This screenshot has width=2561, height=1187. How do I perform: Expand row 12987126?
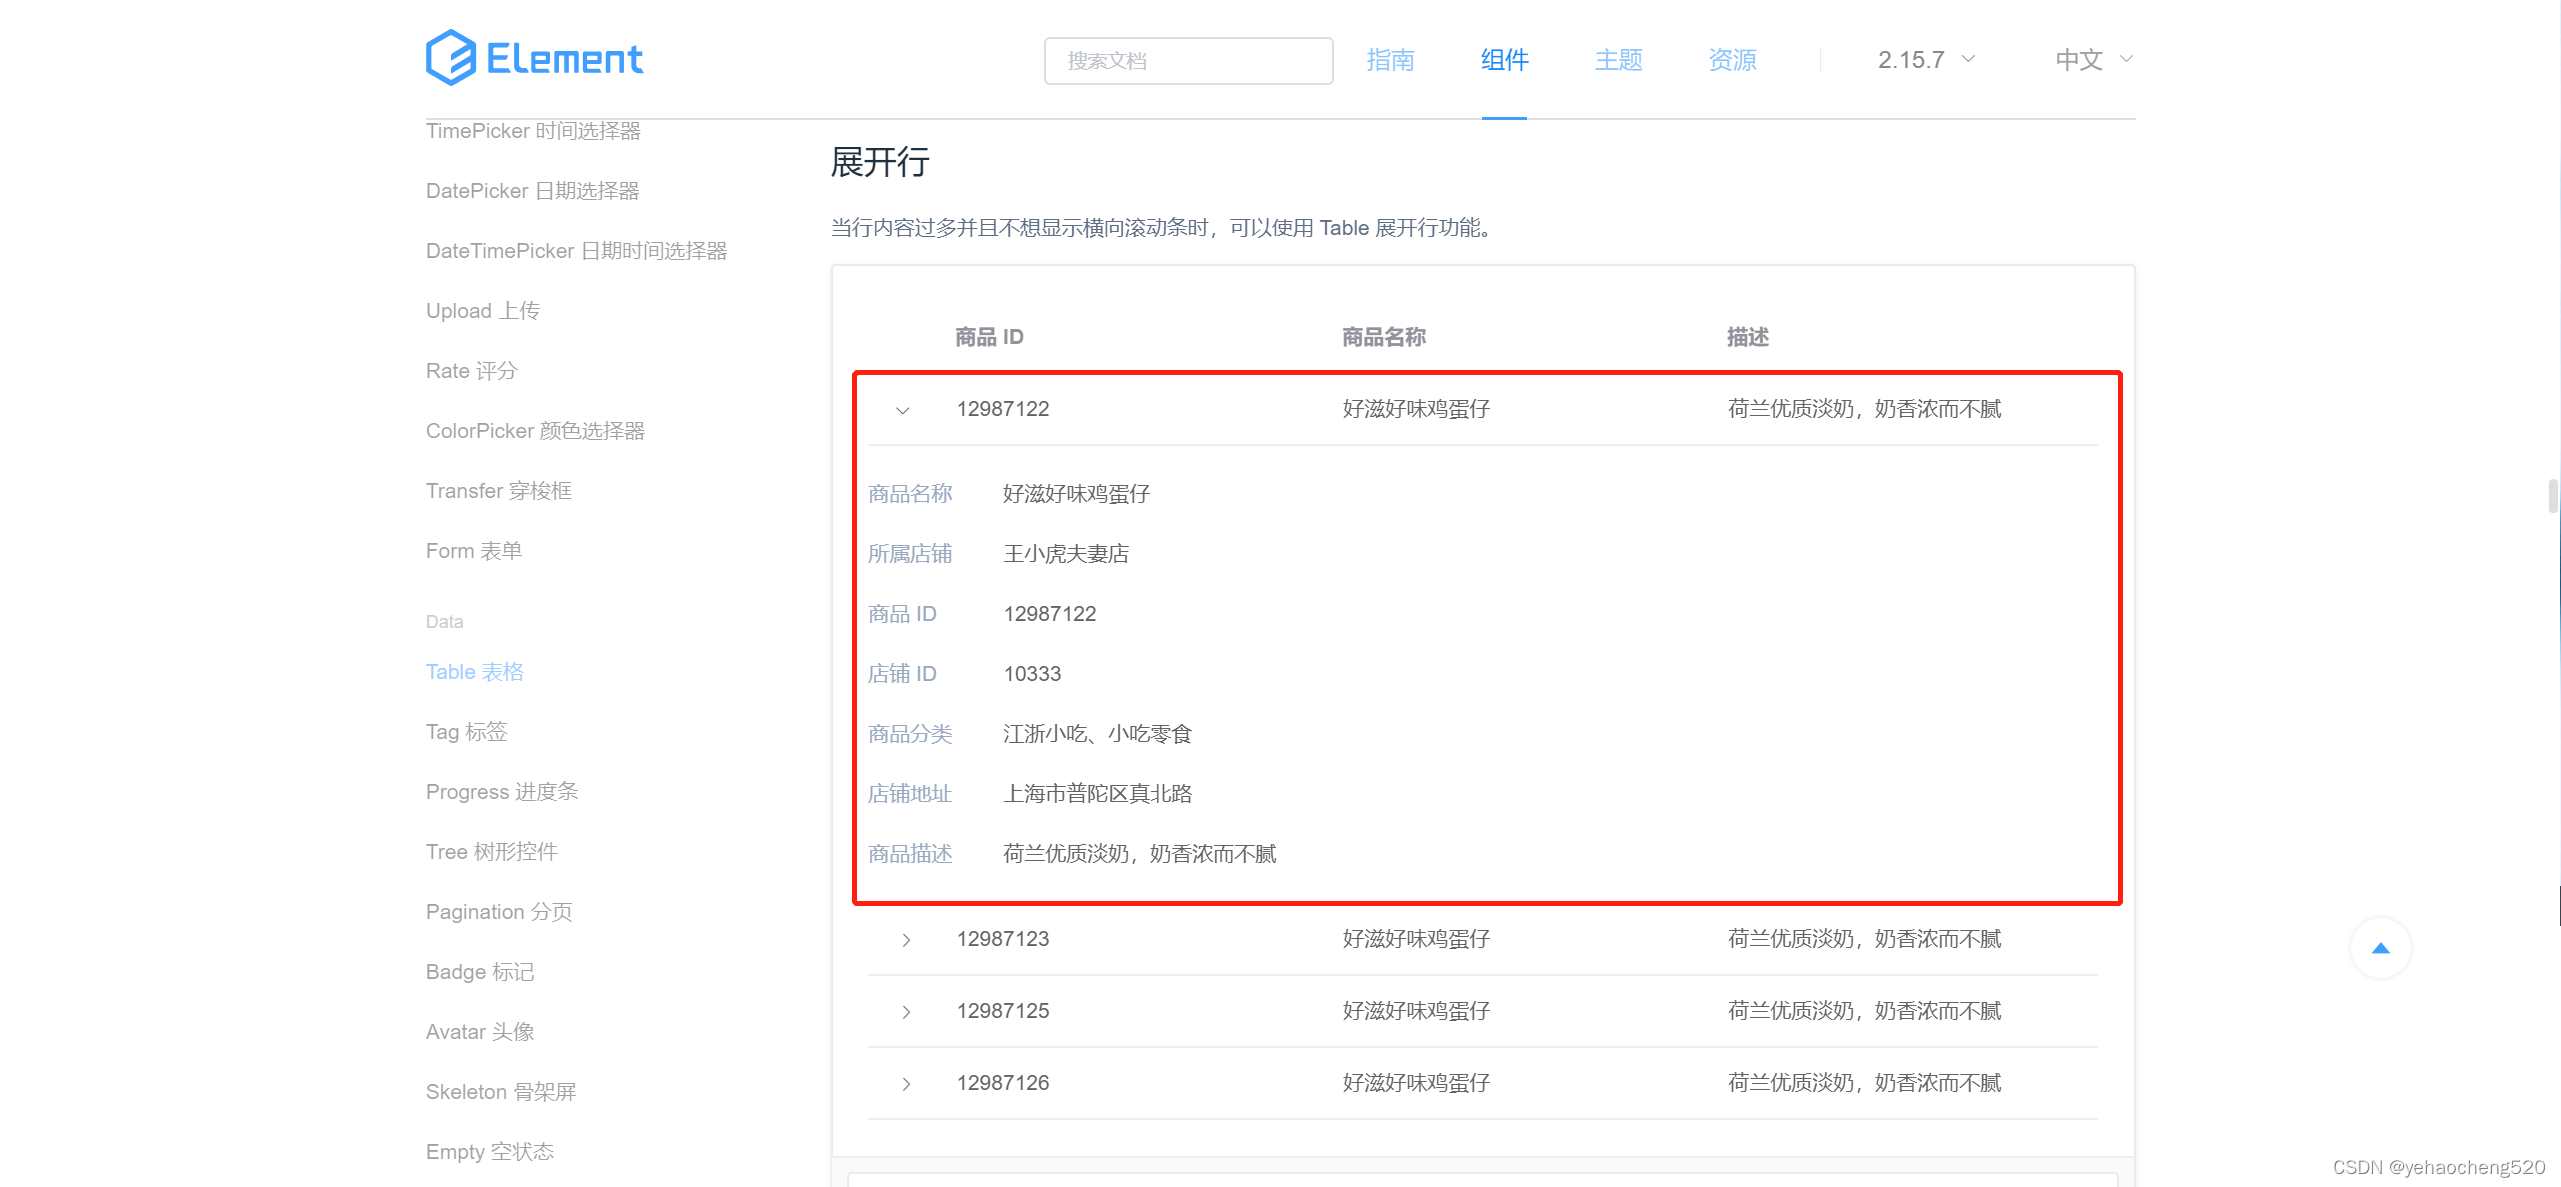pyautogui.click(x=905, y=1084)
